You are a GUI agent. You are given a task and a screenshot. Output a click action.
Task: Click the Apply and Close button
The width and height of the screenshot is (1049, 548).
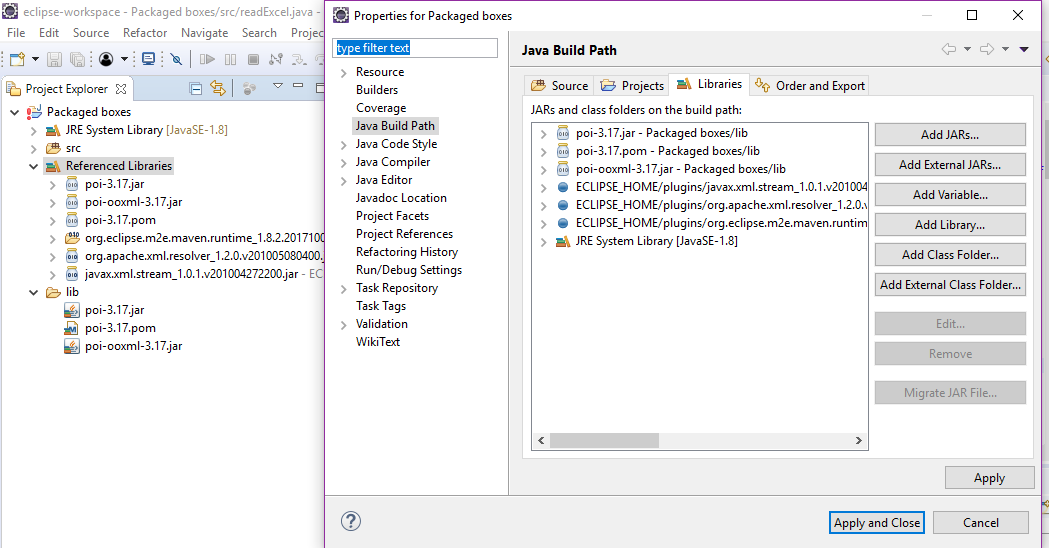[x=877, y=523]
